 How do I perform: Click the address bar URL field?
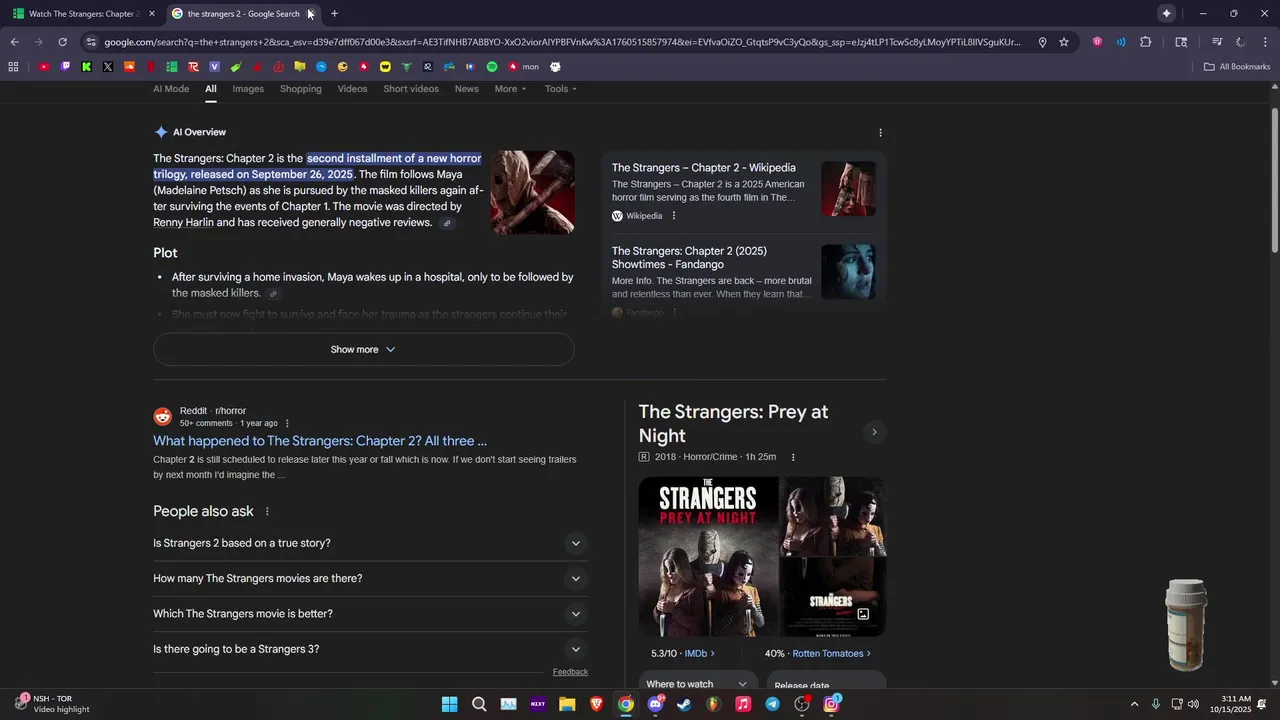[563, 42]
